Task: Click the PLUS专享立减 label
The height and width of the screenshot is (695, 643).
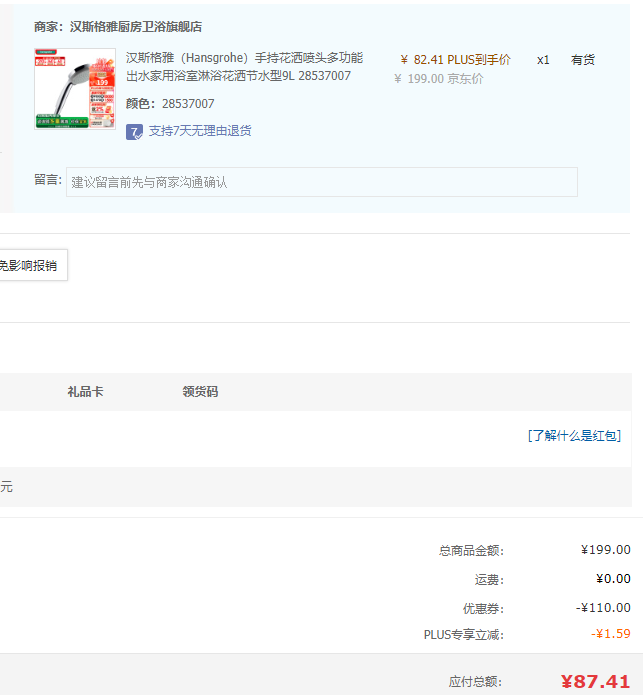Action: tap(464, 635)
